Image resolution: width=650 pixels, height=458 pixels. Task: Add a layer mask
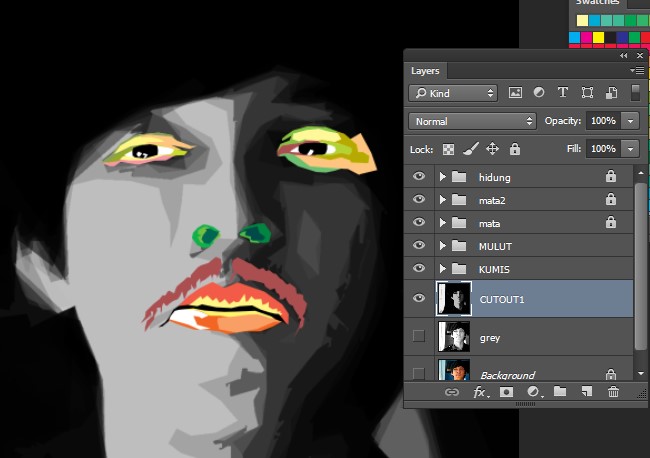point(506,392)
